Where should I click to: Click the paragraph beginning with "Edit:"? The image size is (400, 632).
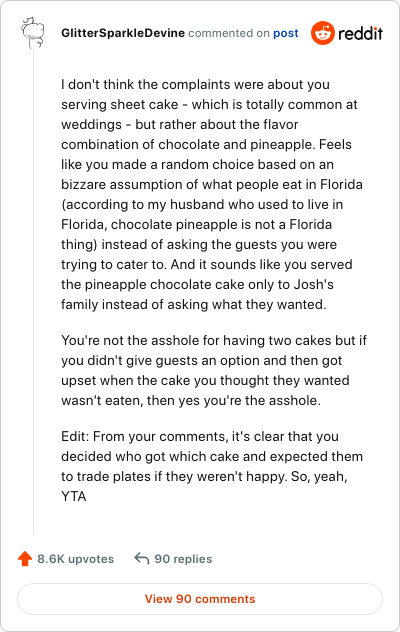click(212, 466)
